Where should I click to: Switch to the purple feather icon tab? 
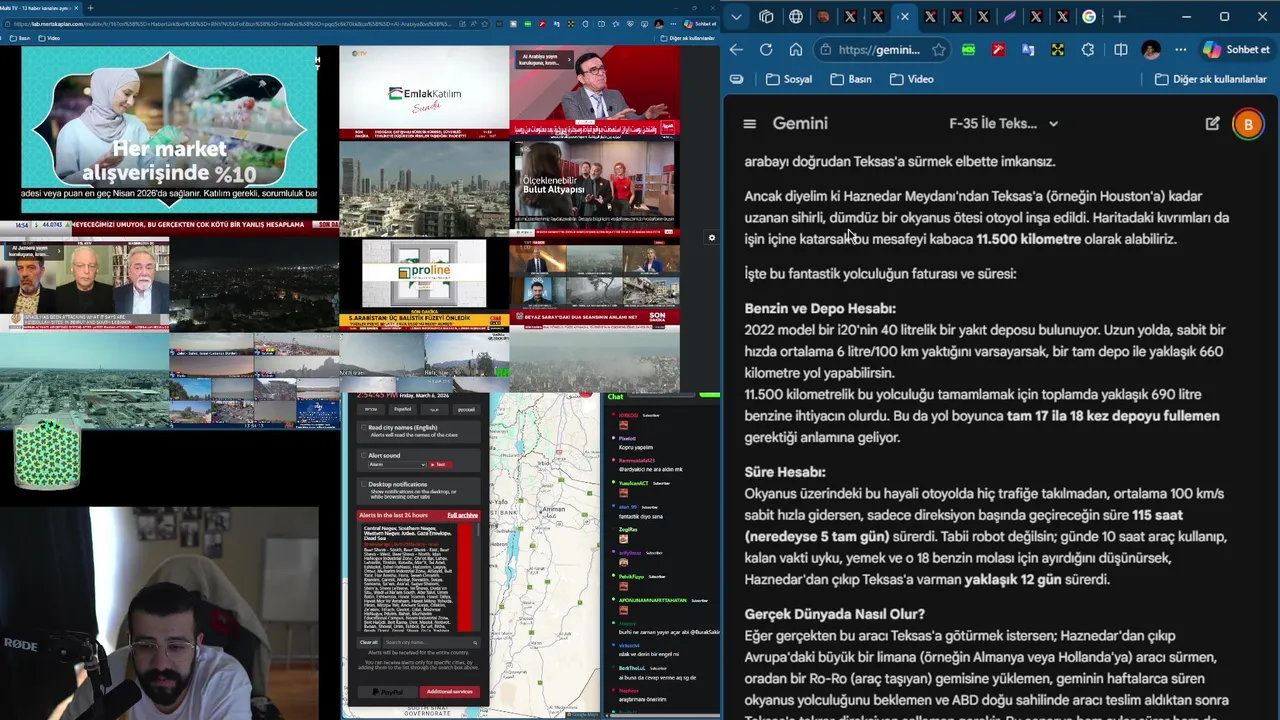(x=1009, y=16)
